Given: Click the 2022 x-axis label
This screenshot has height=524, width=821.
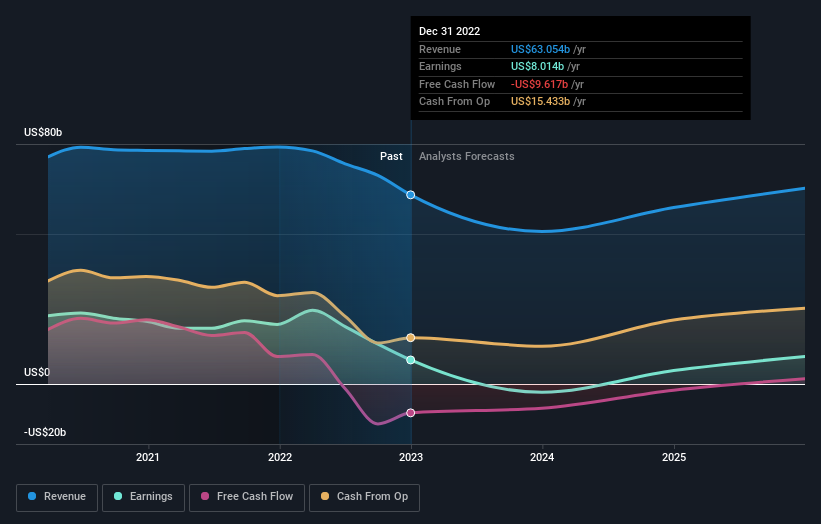Looking at the screenshot, I should coord(280,457).
